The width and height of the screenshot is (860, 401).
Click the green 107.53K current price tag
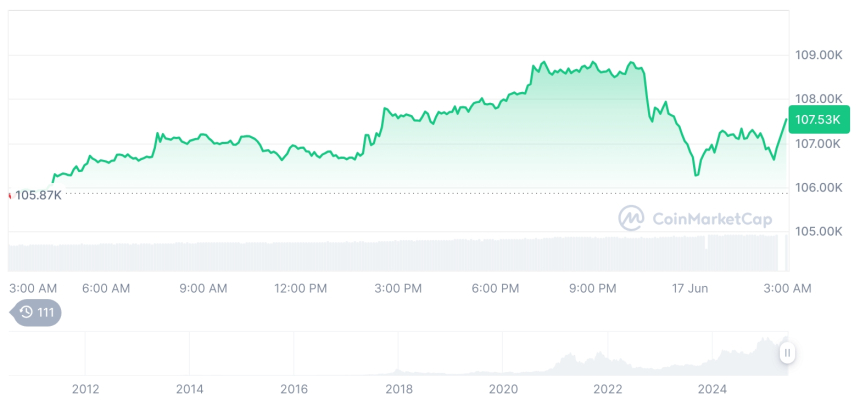pos(817,120)
